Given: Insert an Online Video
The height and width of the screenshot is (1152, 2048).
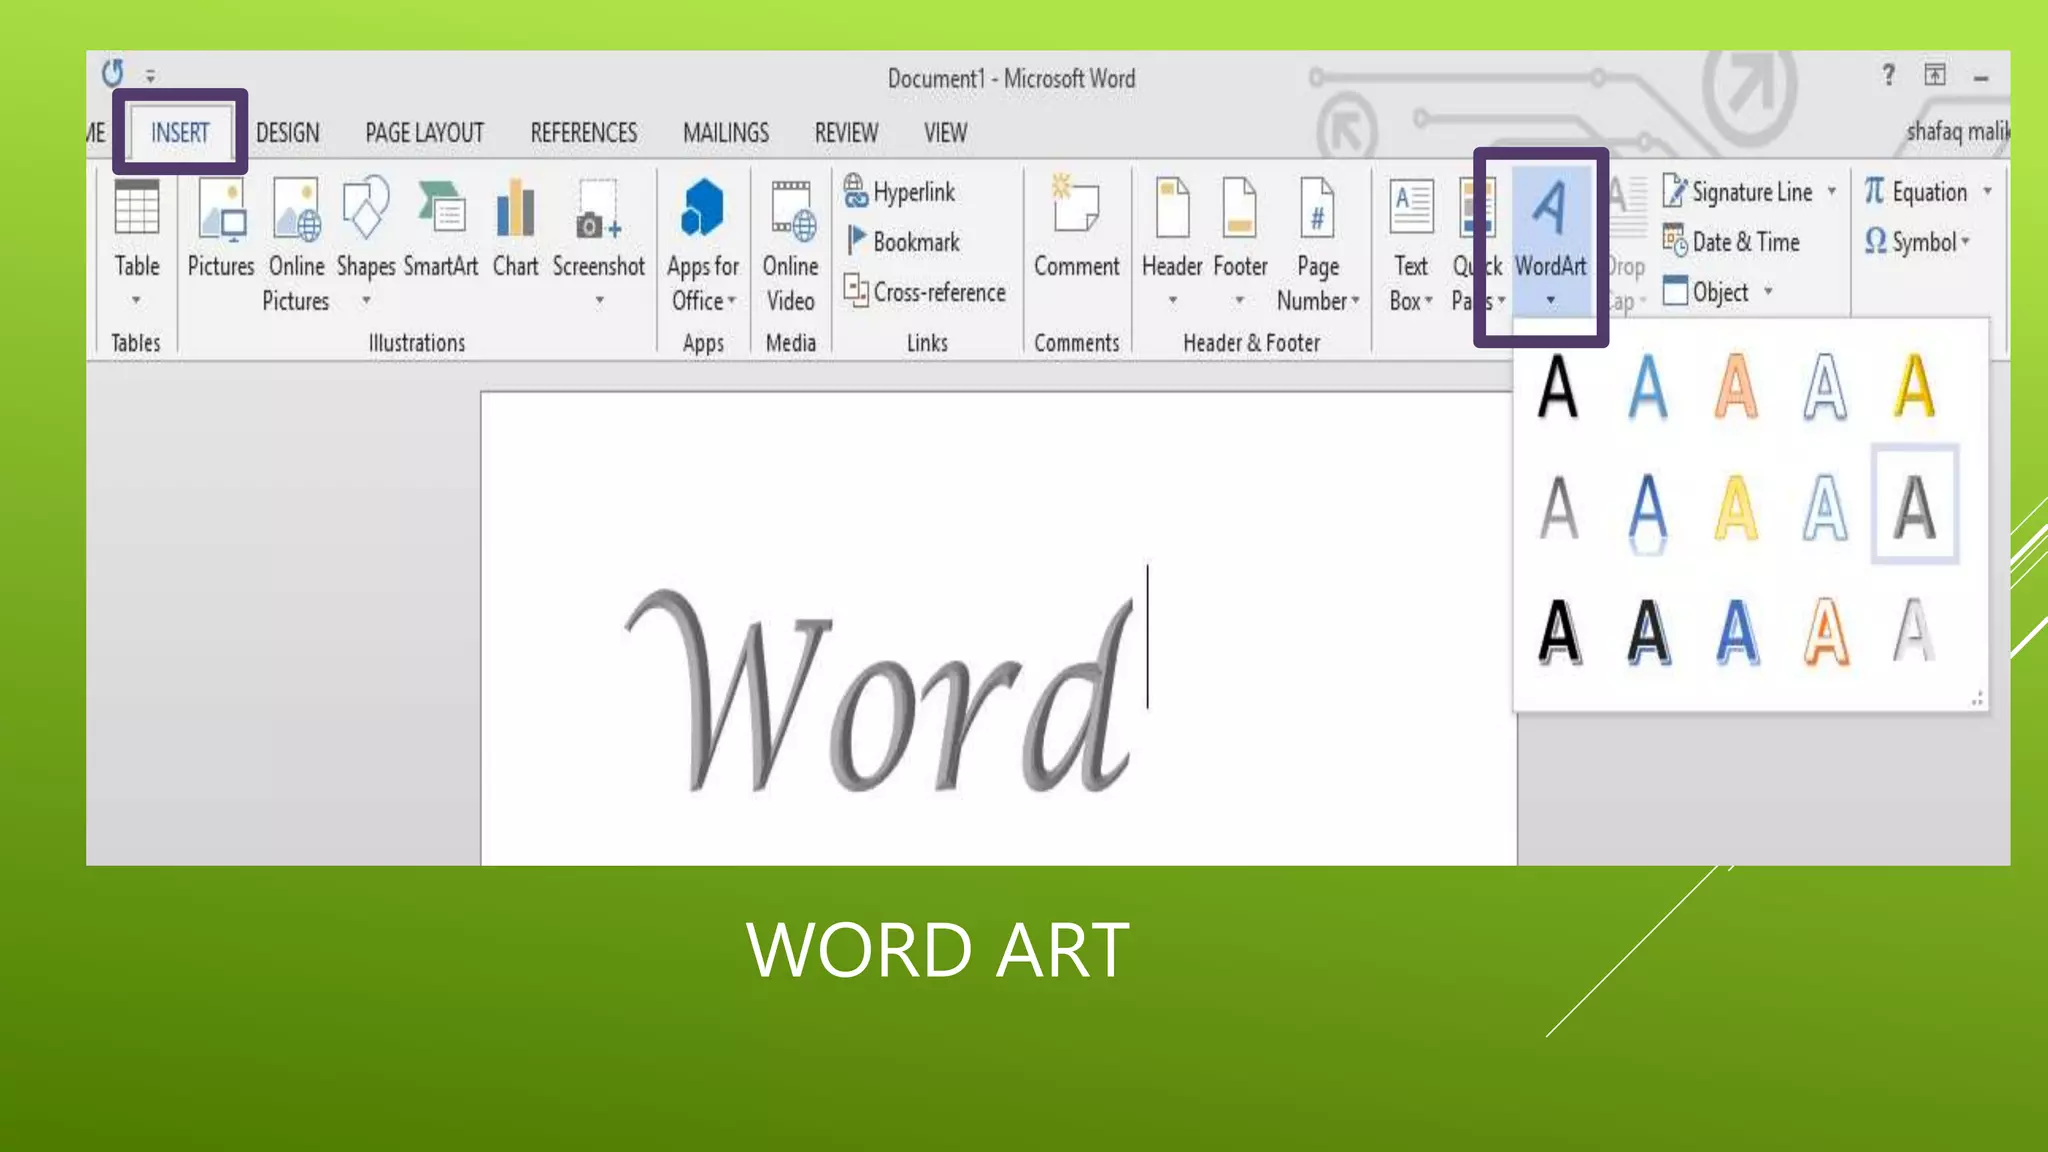Looking at the screenshot, I should point(790,245).
